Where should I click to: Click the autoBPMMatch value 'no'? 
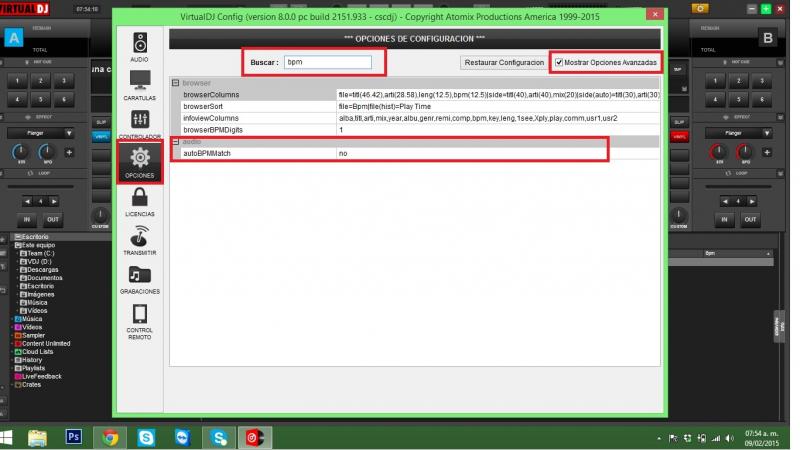pos(343,153)
